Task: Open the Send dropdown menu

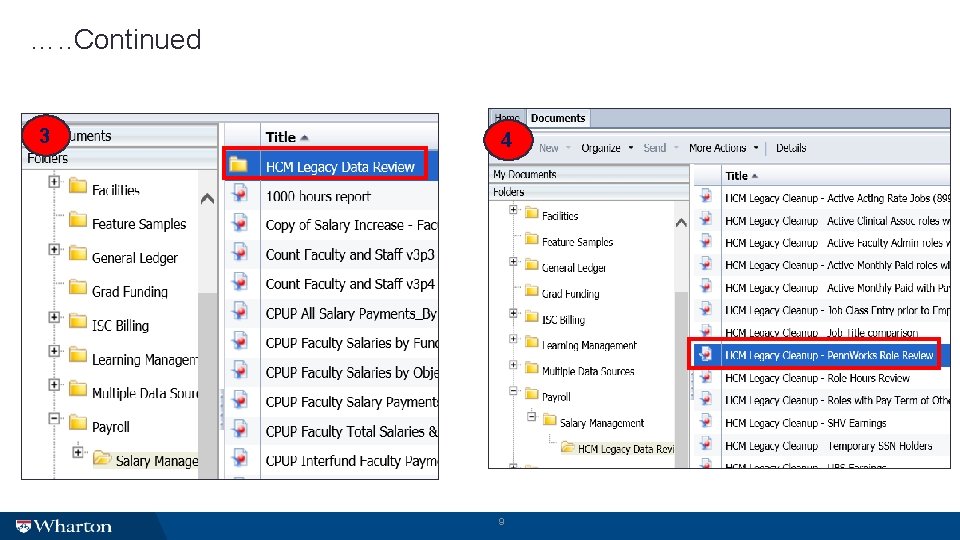Action: point(661,148)
